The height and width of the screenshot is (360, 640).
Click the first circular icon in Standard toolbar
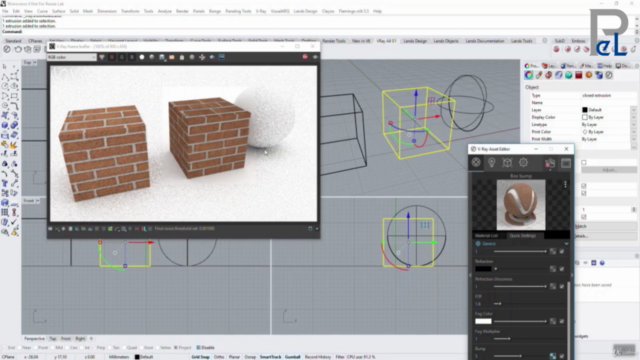pos(7,49)
